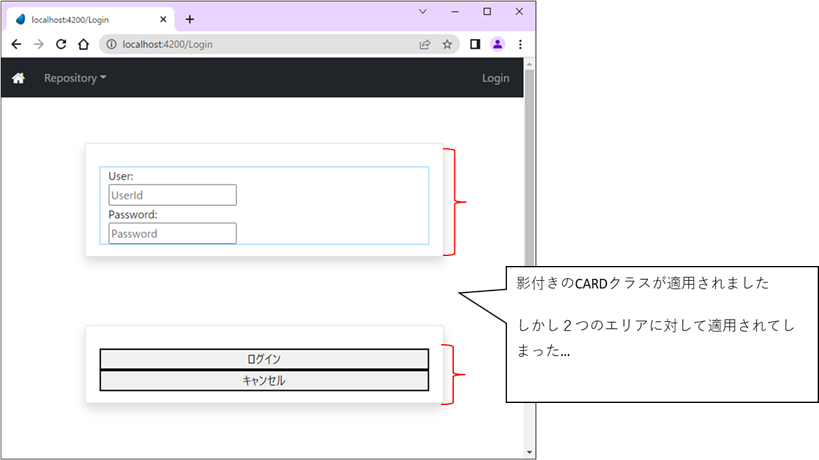Click the Login link in navbar

pos(495,78)
